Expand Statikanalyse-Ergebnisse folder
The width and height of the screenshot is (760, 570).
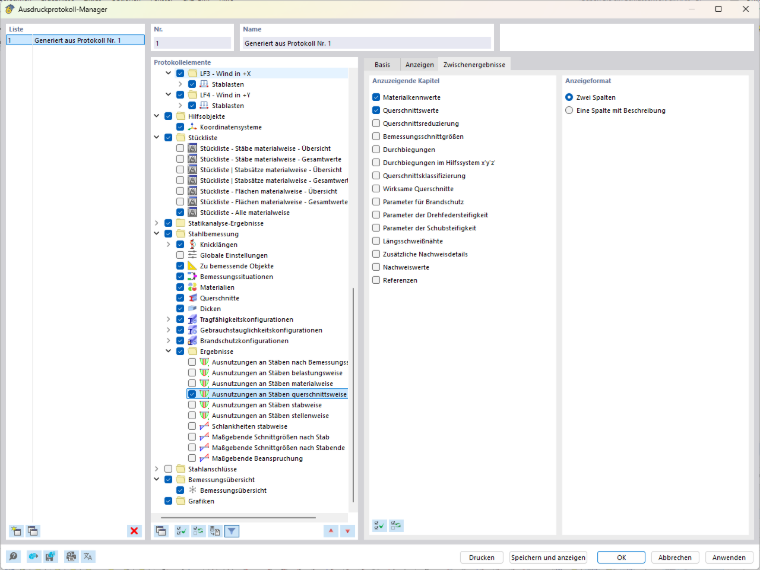(x=157, y=223)
